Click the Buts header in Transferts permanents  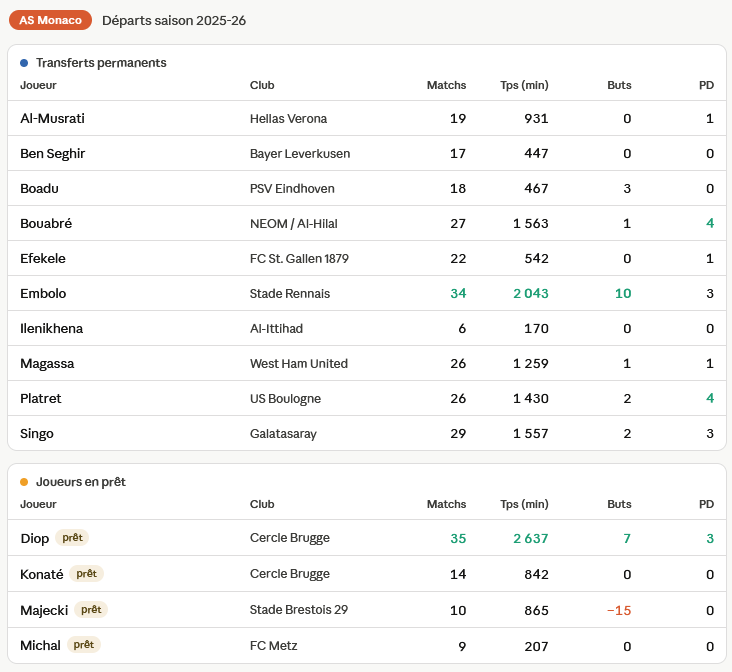619,85
